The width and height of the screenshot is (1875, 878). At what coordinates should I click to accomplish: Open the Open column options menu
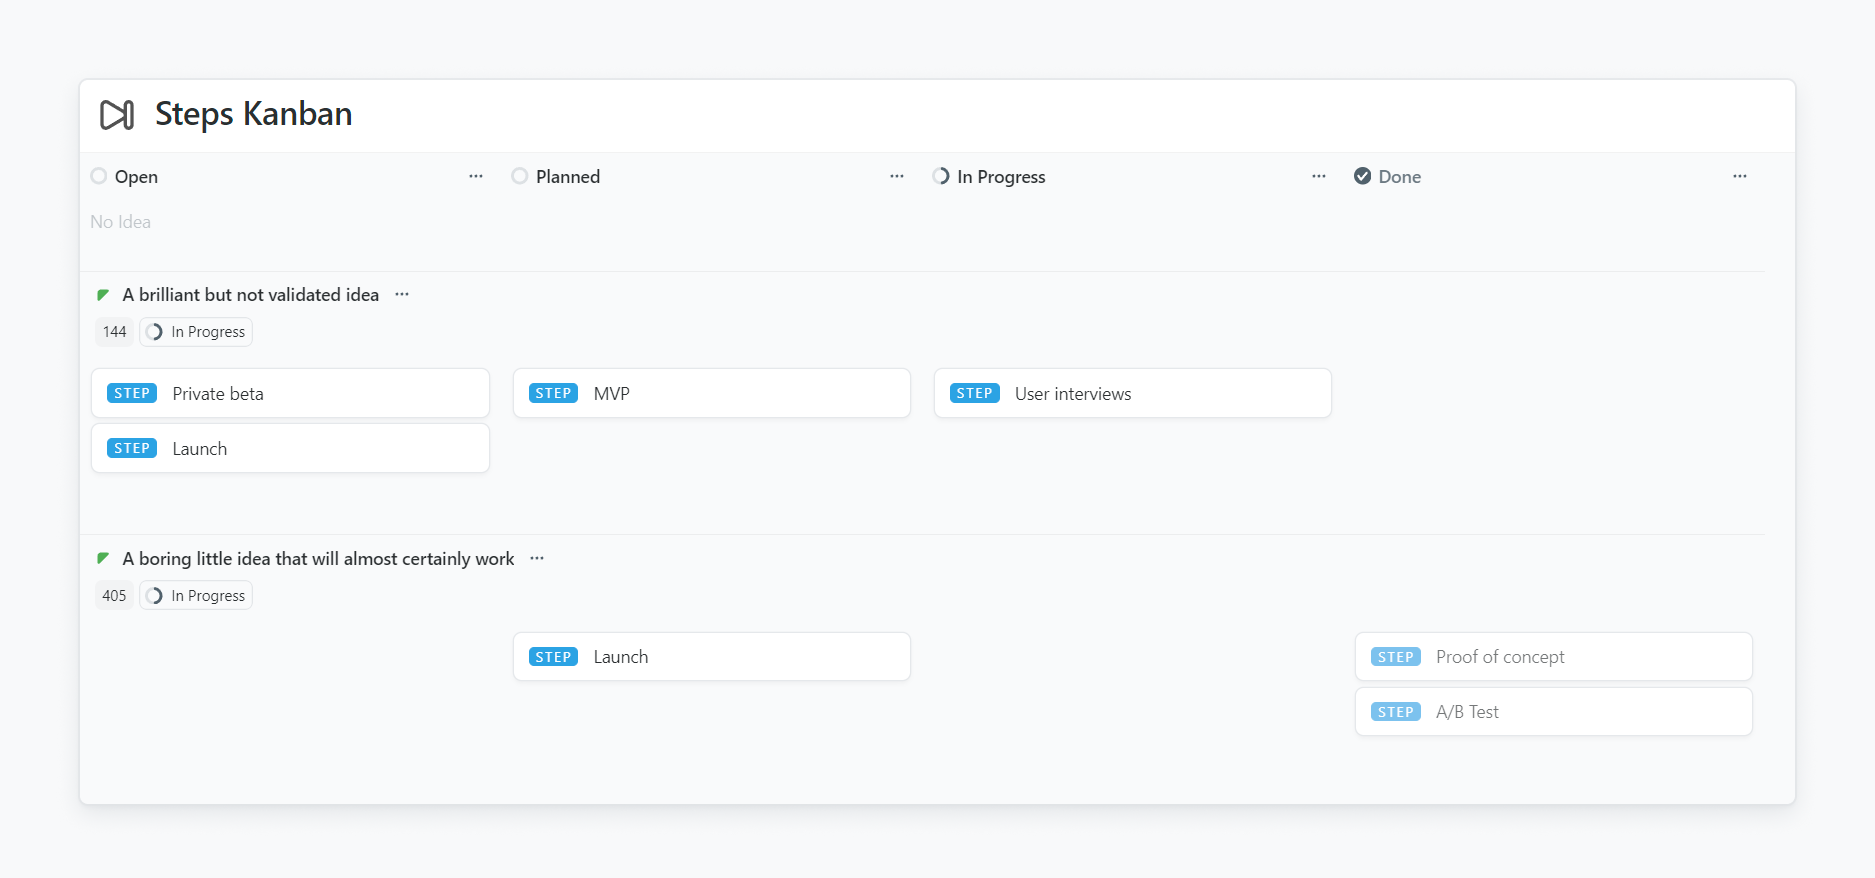(476, 176)
